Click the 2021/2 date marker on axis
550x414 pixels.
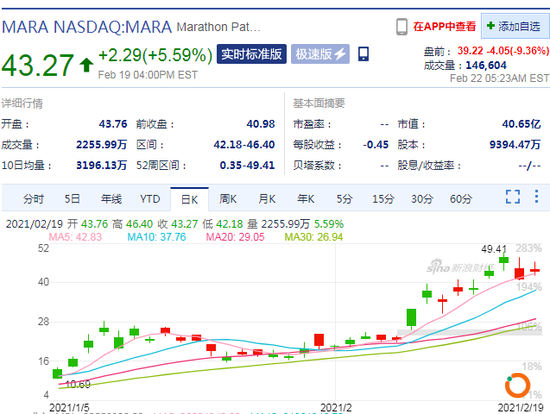[x=336, y=407]
